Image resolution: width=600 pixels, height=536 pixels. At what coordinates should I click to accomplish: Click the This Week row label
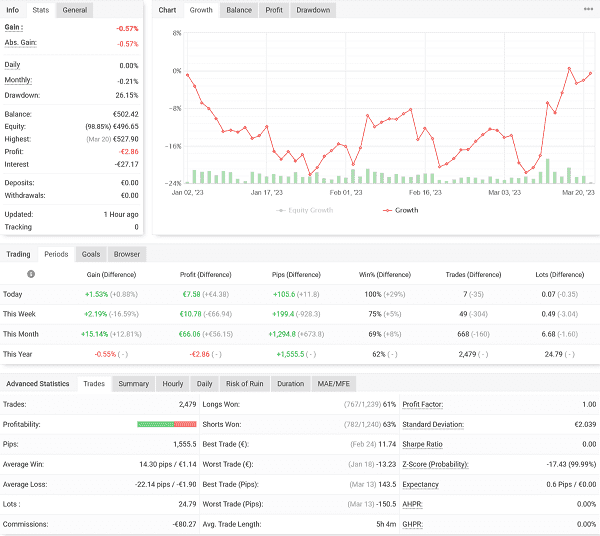coord(19,314)
